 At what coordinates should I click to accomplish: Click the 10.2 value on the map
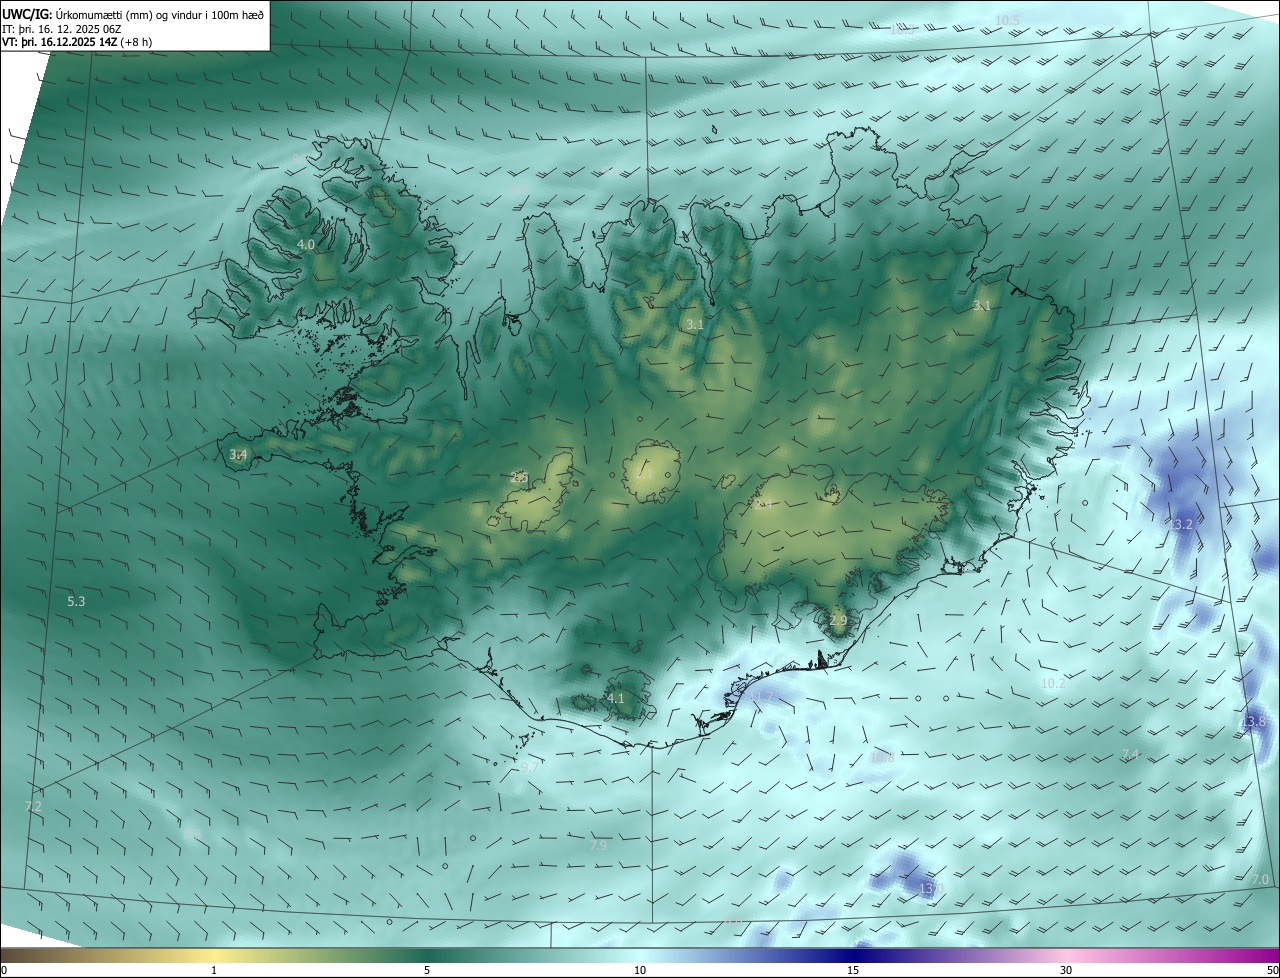point(1053,683)
